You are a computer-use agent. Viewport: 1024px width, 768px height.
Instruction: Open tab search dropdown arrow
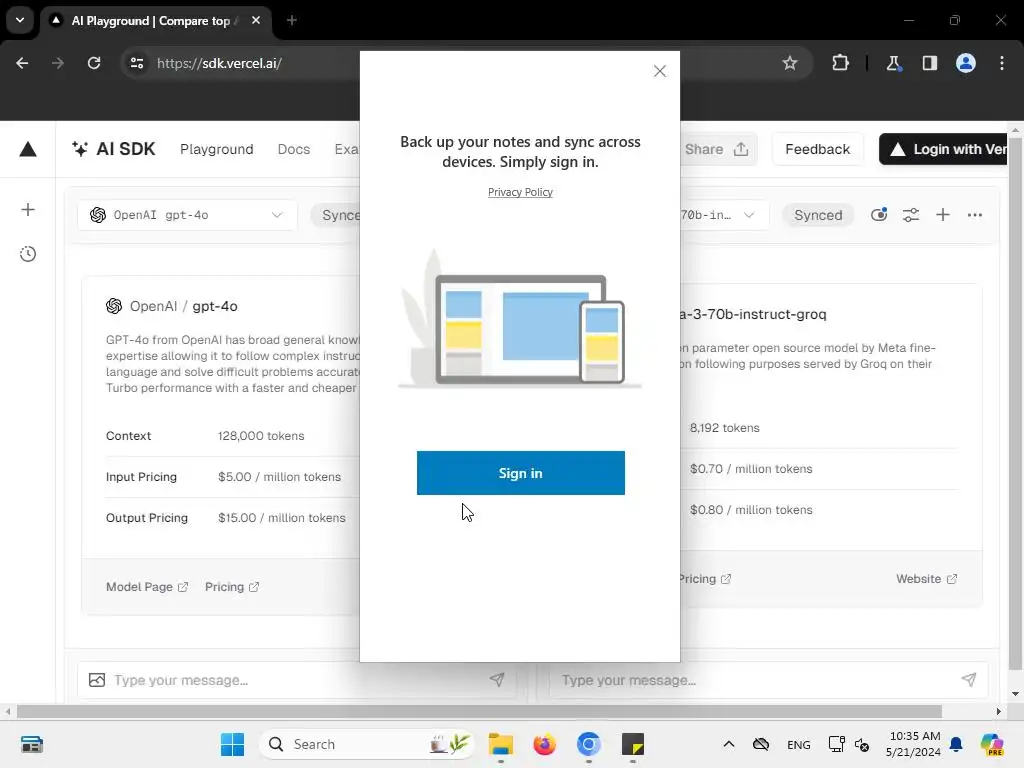[20, 20]
